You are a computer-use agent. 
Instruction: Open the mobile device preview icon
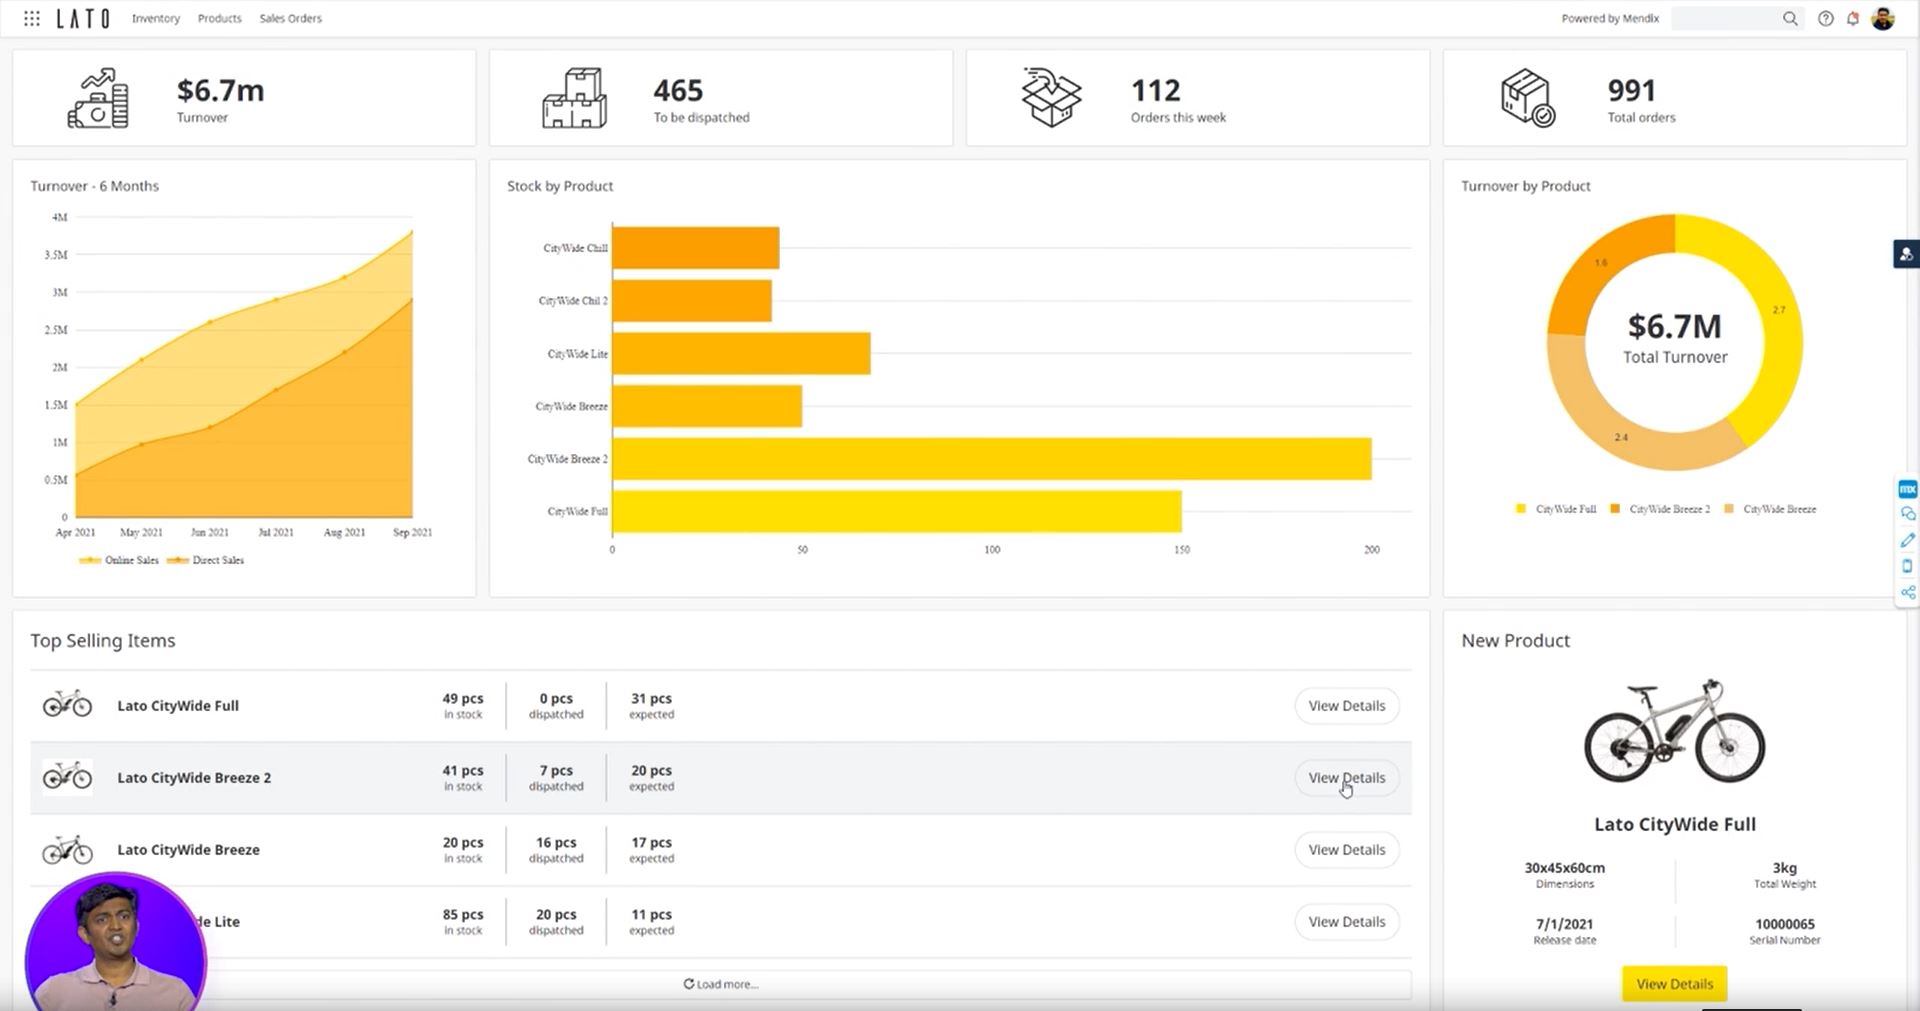tap(1907, 566)
